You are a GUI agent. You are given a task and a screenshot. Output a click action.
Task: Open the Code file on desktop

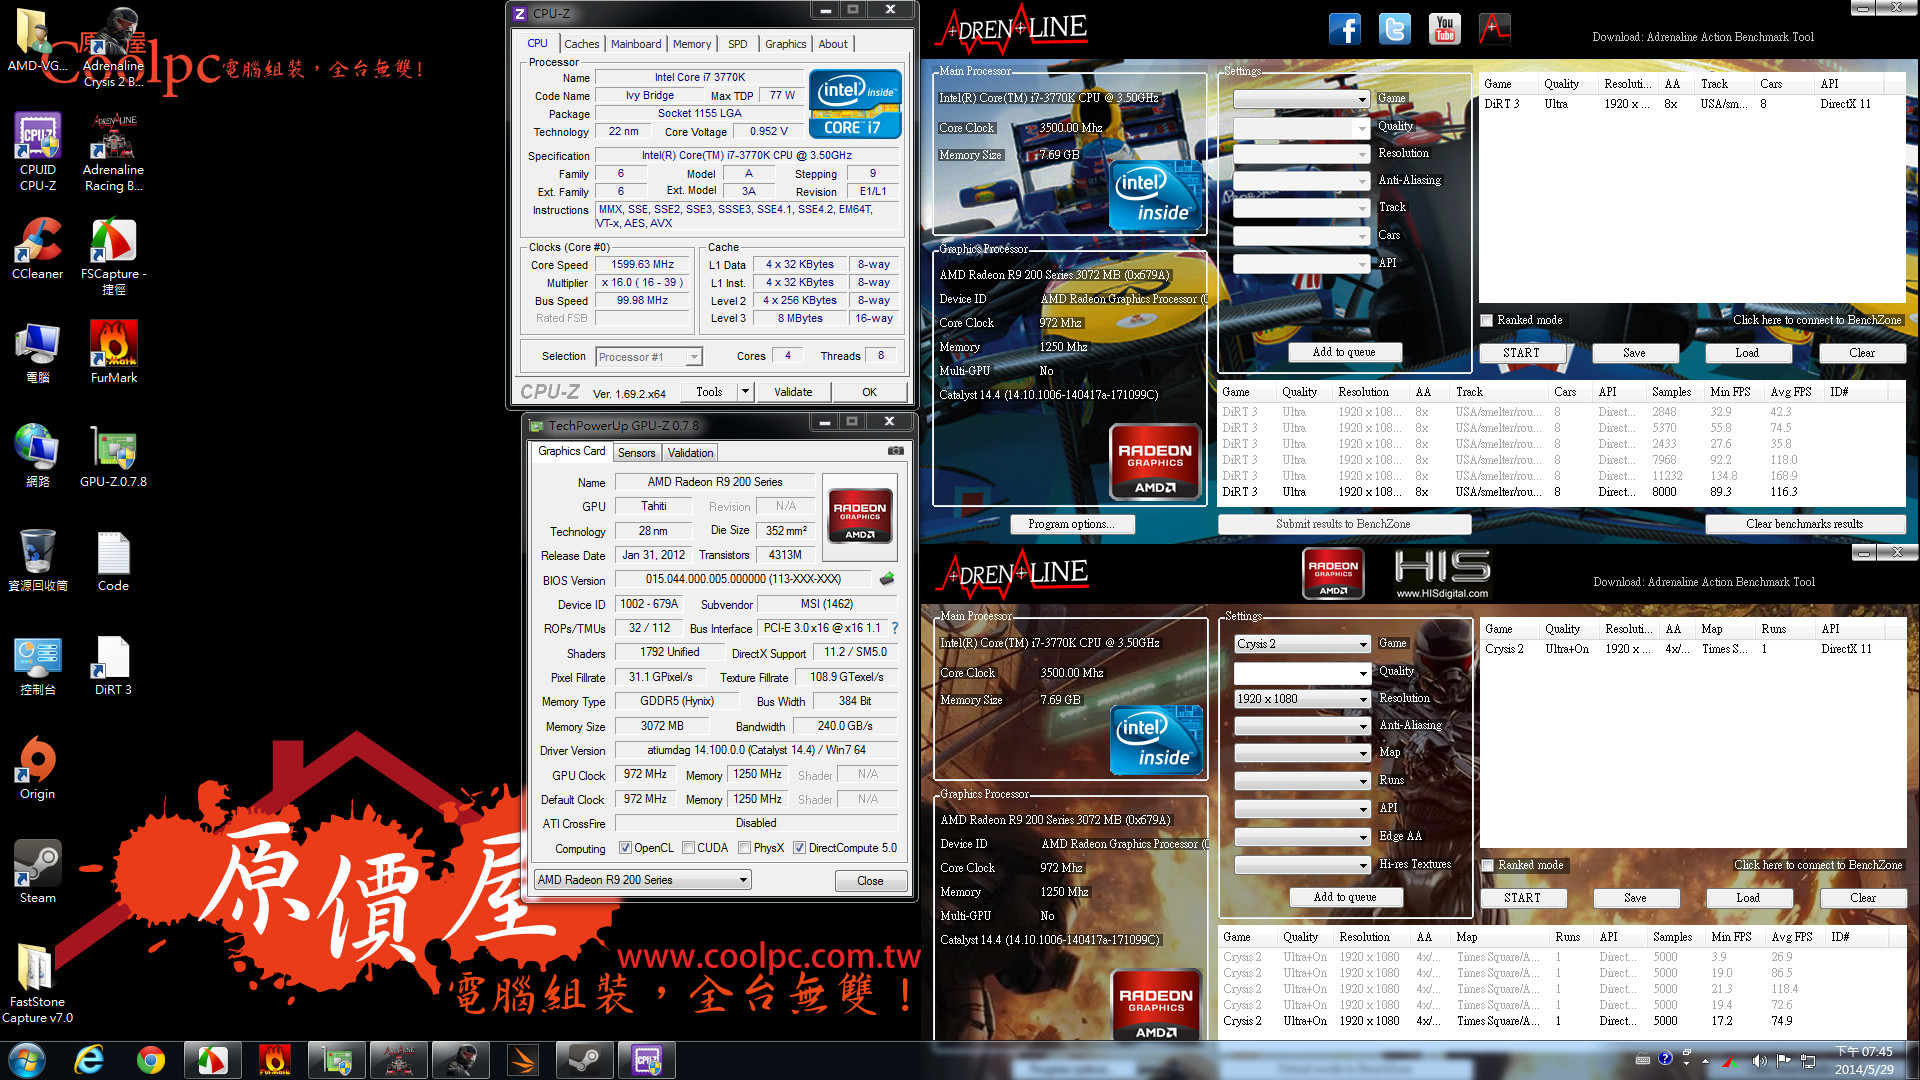(x=114, y=561)
